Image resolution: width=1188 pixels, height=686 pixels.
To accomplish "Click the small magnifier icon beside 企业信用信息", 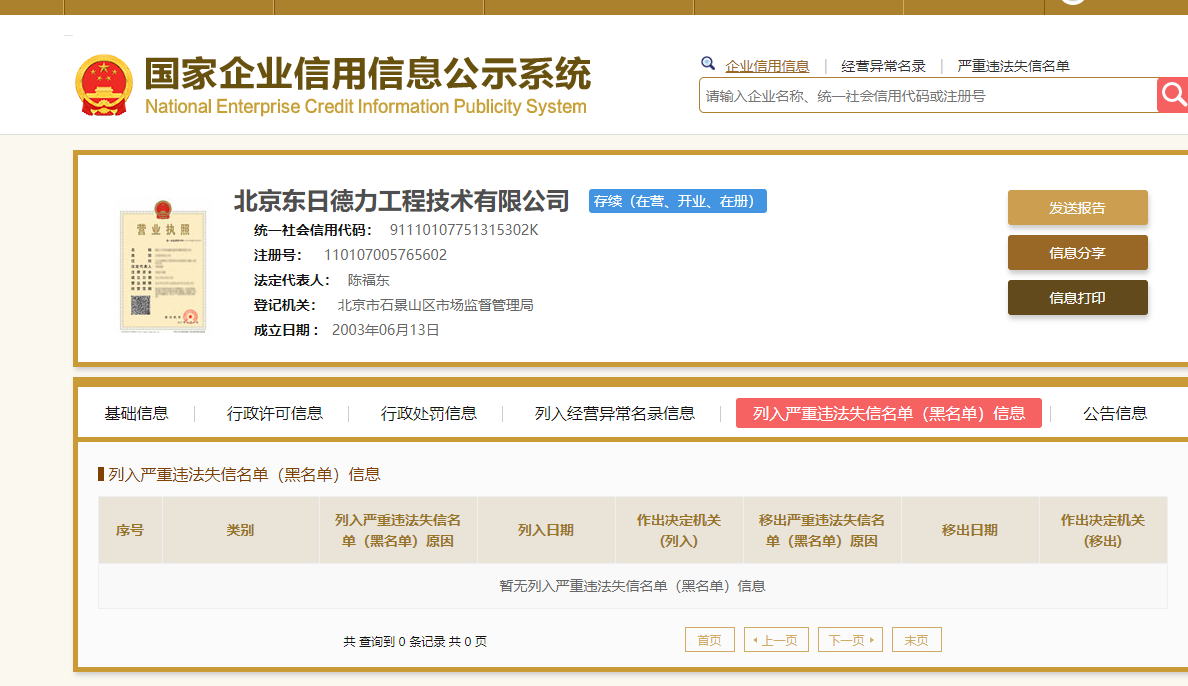I will (708, 64).
